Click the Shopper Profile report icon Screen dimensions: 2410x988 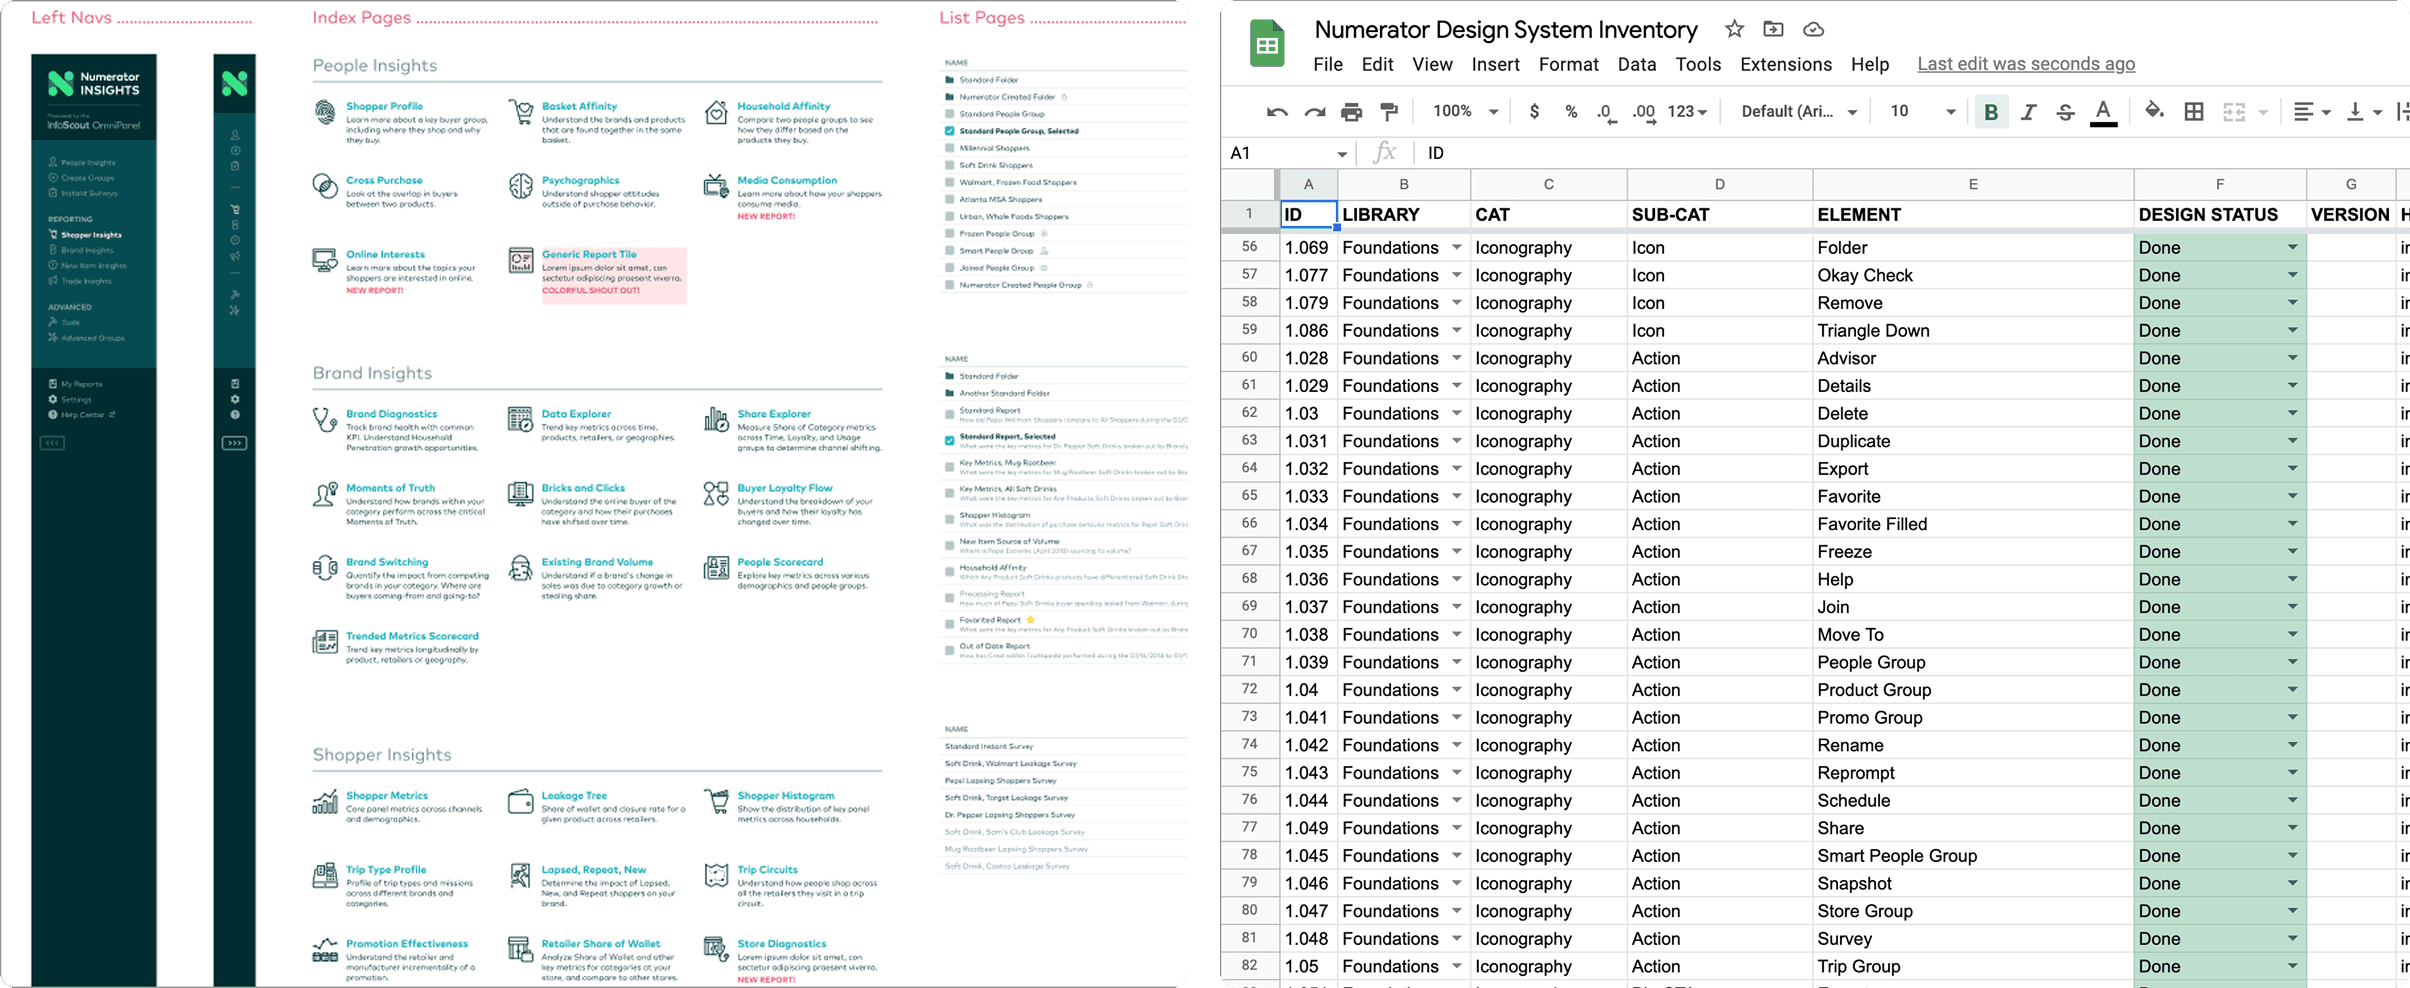pyautogui.click(x=325, y=111)
